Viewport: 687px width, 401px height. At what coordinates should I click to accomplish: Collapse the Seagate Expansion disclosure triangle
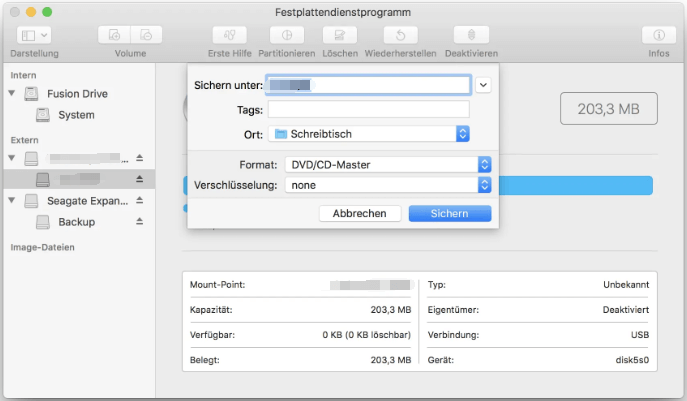[12, 200]
